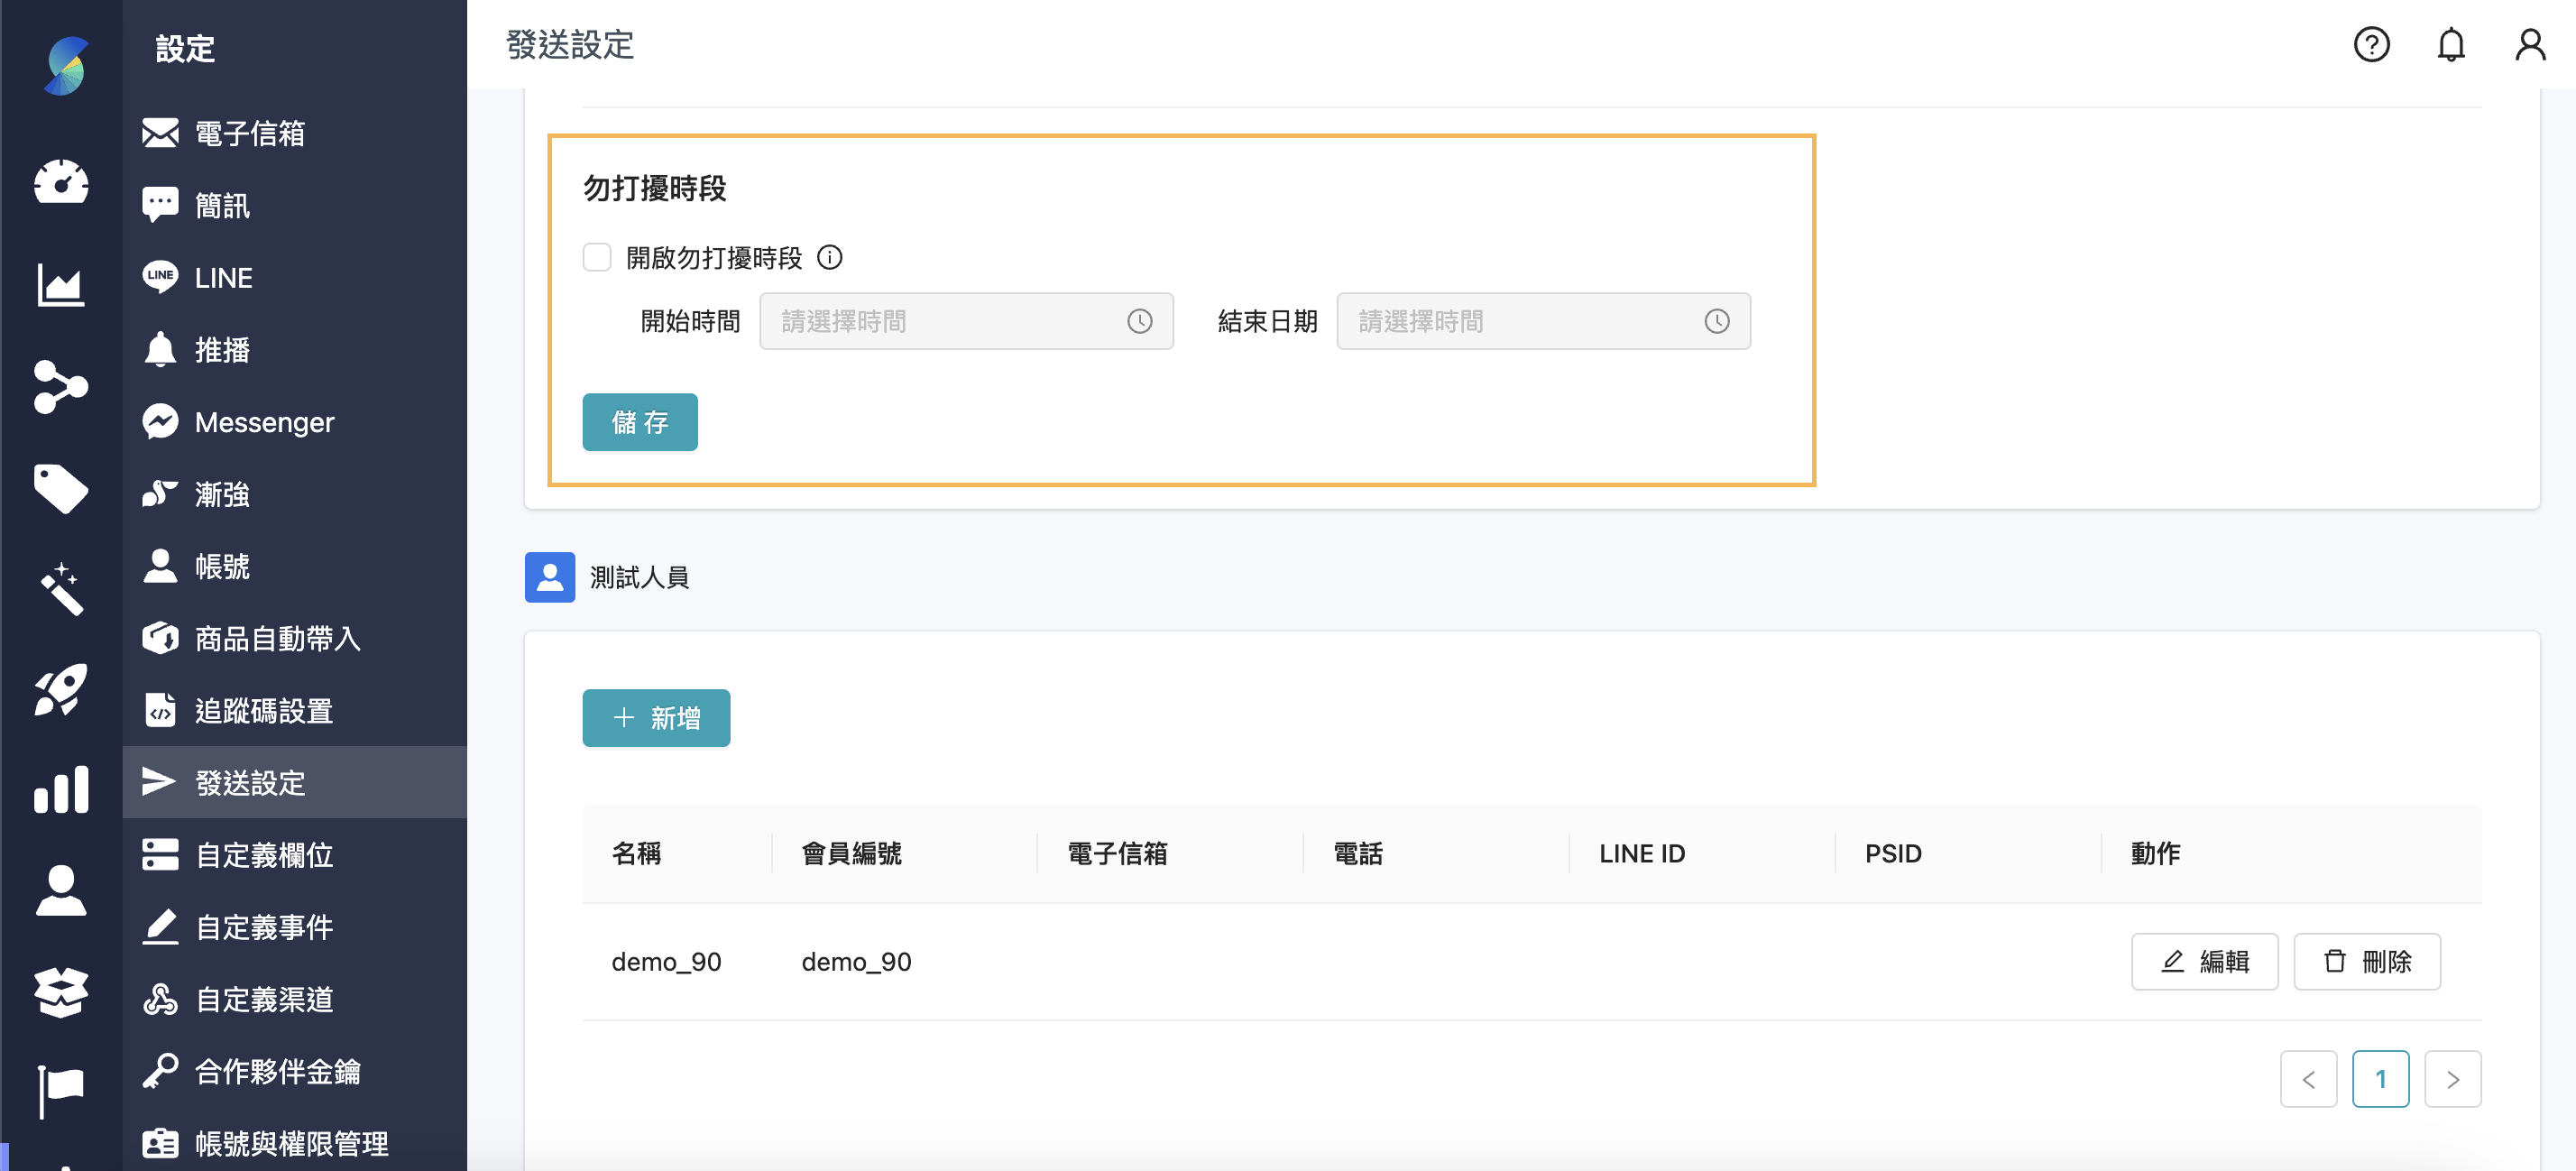
Task: Open the 開始時間 time picker
Action: click(965, 321)
